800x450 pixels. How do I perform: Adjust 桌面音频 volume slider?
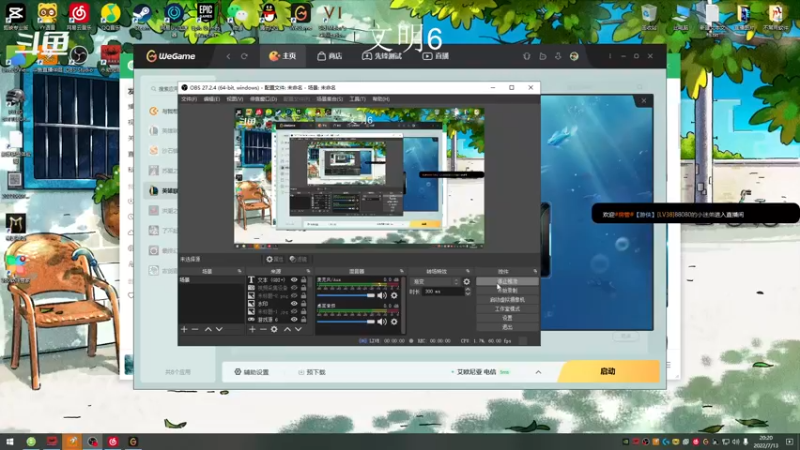pyautogui.click(x=346, y=322)
